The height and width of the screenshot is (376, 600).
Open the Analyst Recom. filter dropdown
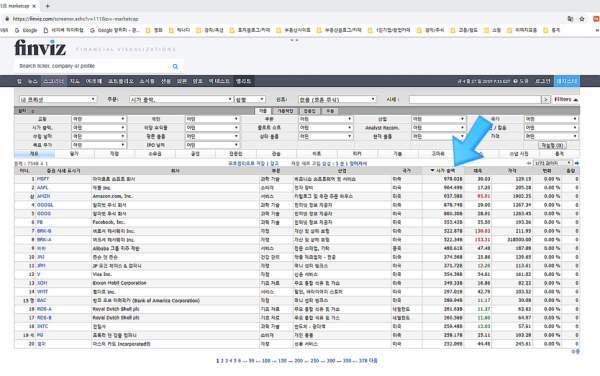click(x=439, y=128)
